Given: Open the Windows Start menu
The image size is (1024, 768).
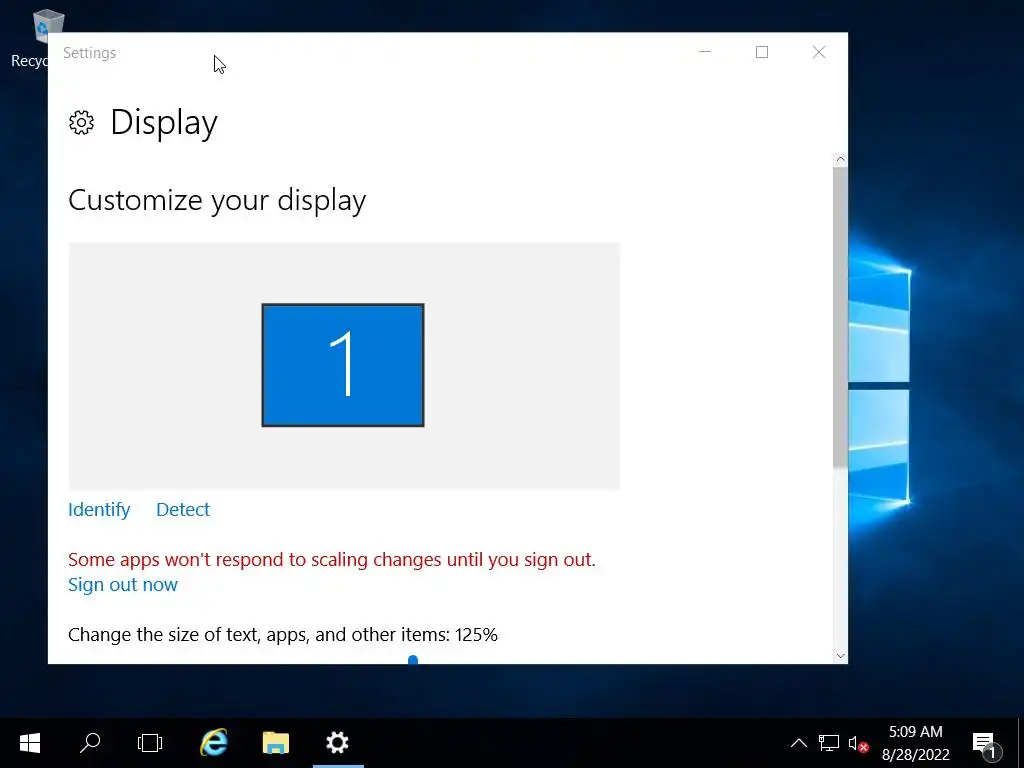Looking at the screenshot, I should tap(30, 743).
